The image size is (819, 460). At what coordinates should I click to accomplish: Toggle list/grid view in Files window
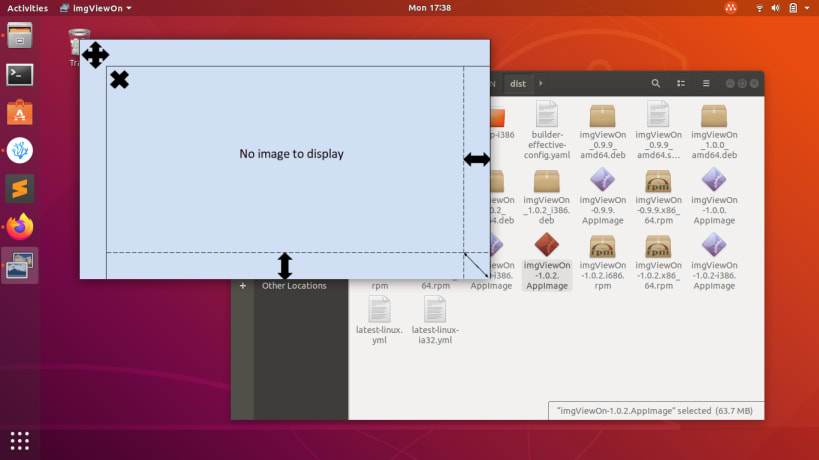pos(681,84)
